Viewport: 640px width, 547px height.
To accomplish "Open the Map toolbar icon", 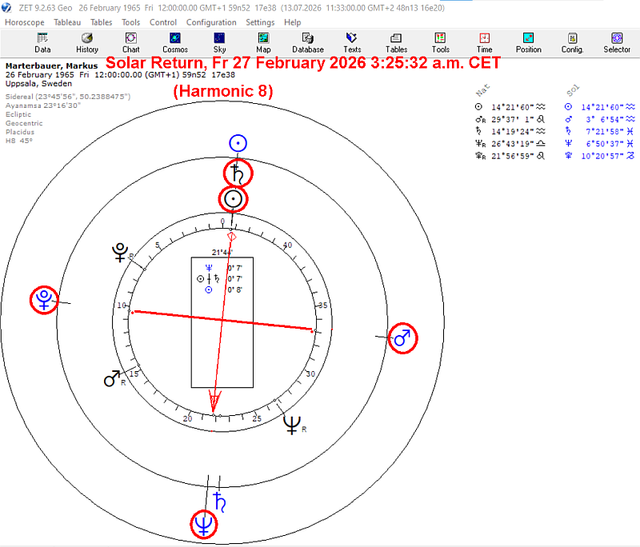I will [x=263, y=43].
